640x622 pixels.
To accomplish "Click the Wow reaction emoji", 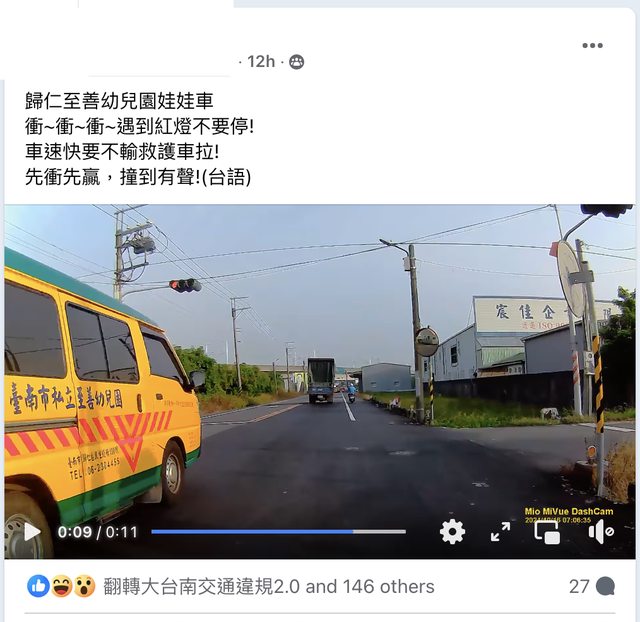I will [84, 586].
